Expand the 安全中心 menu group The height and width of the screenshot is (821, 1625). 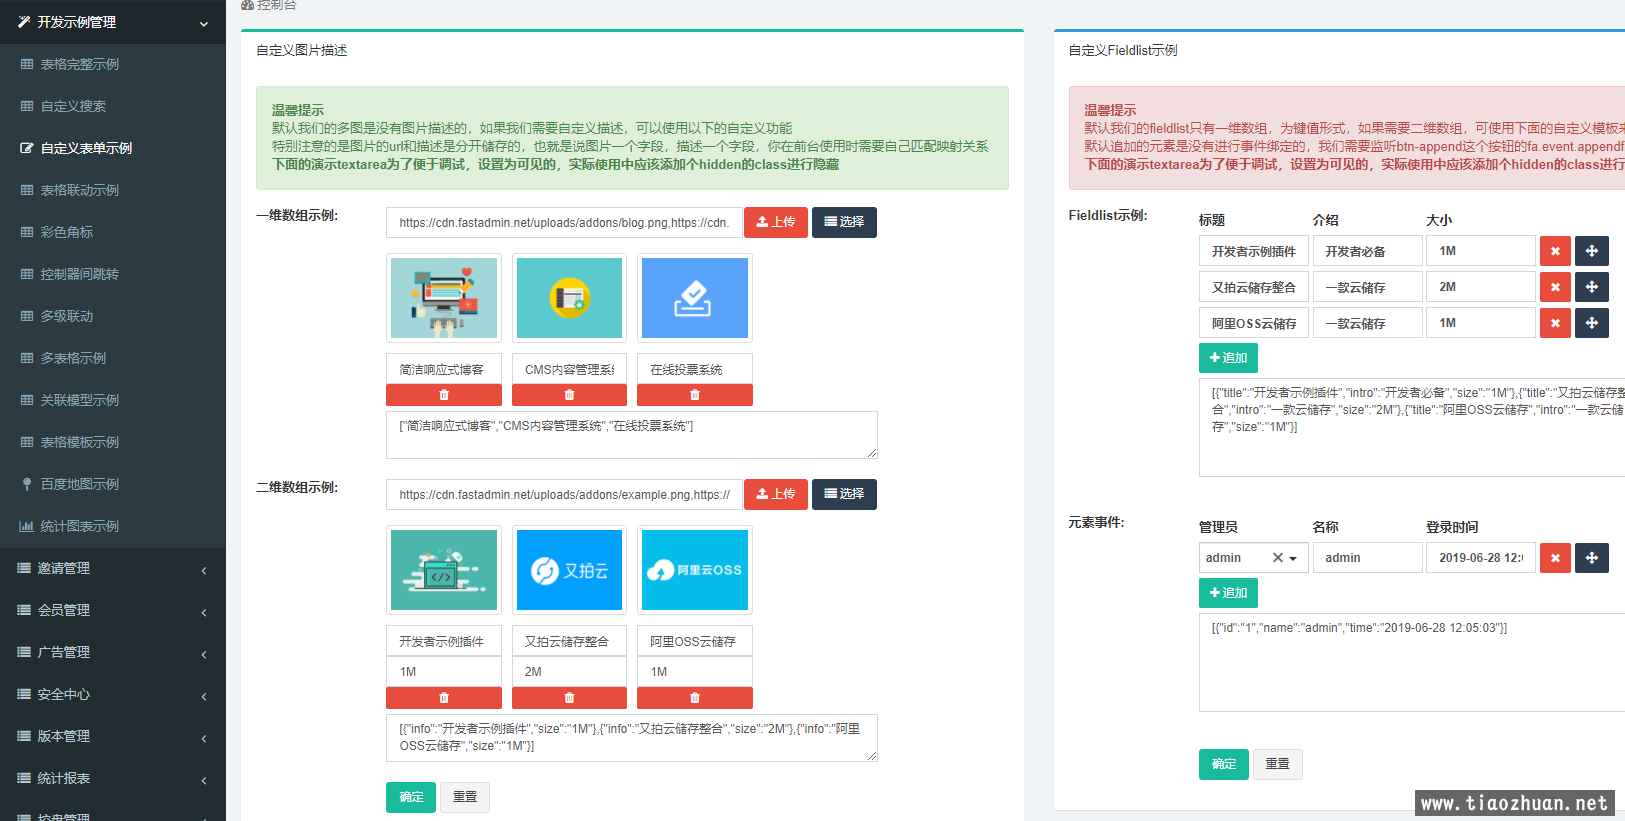(x=112, y=694)
